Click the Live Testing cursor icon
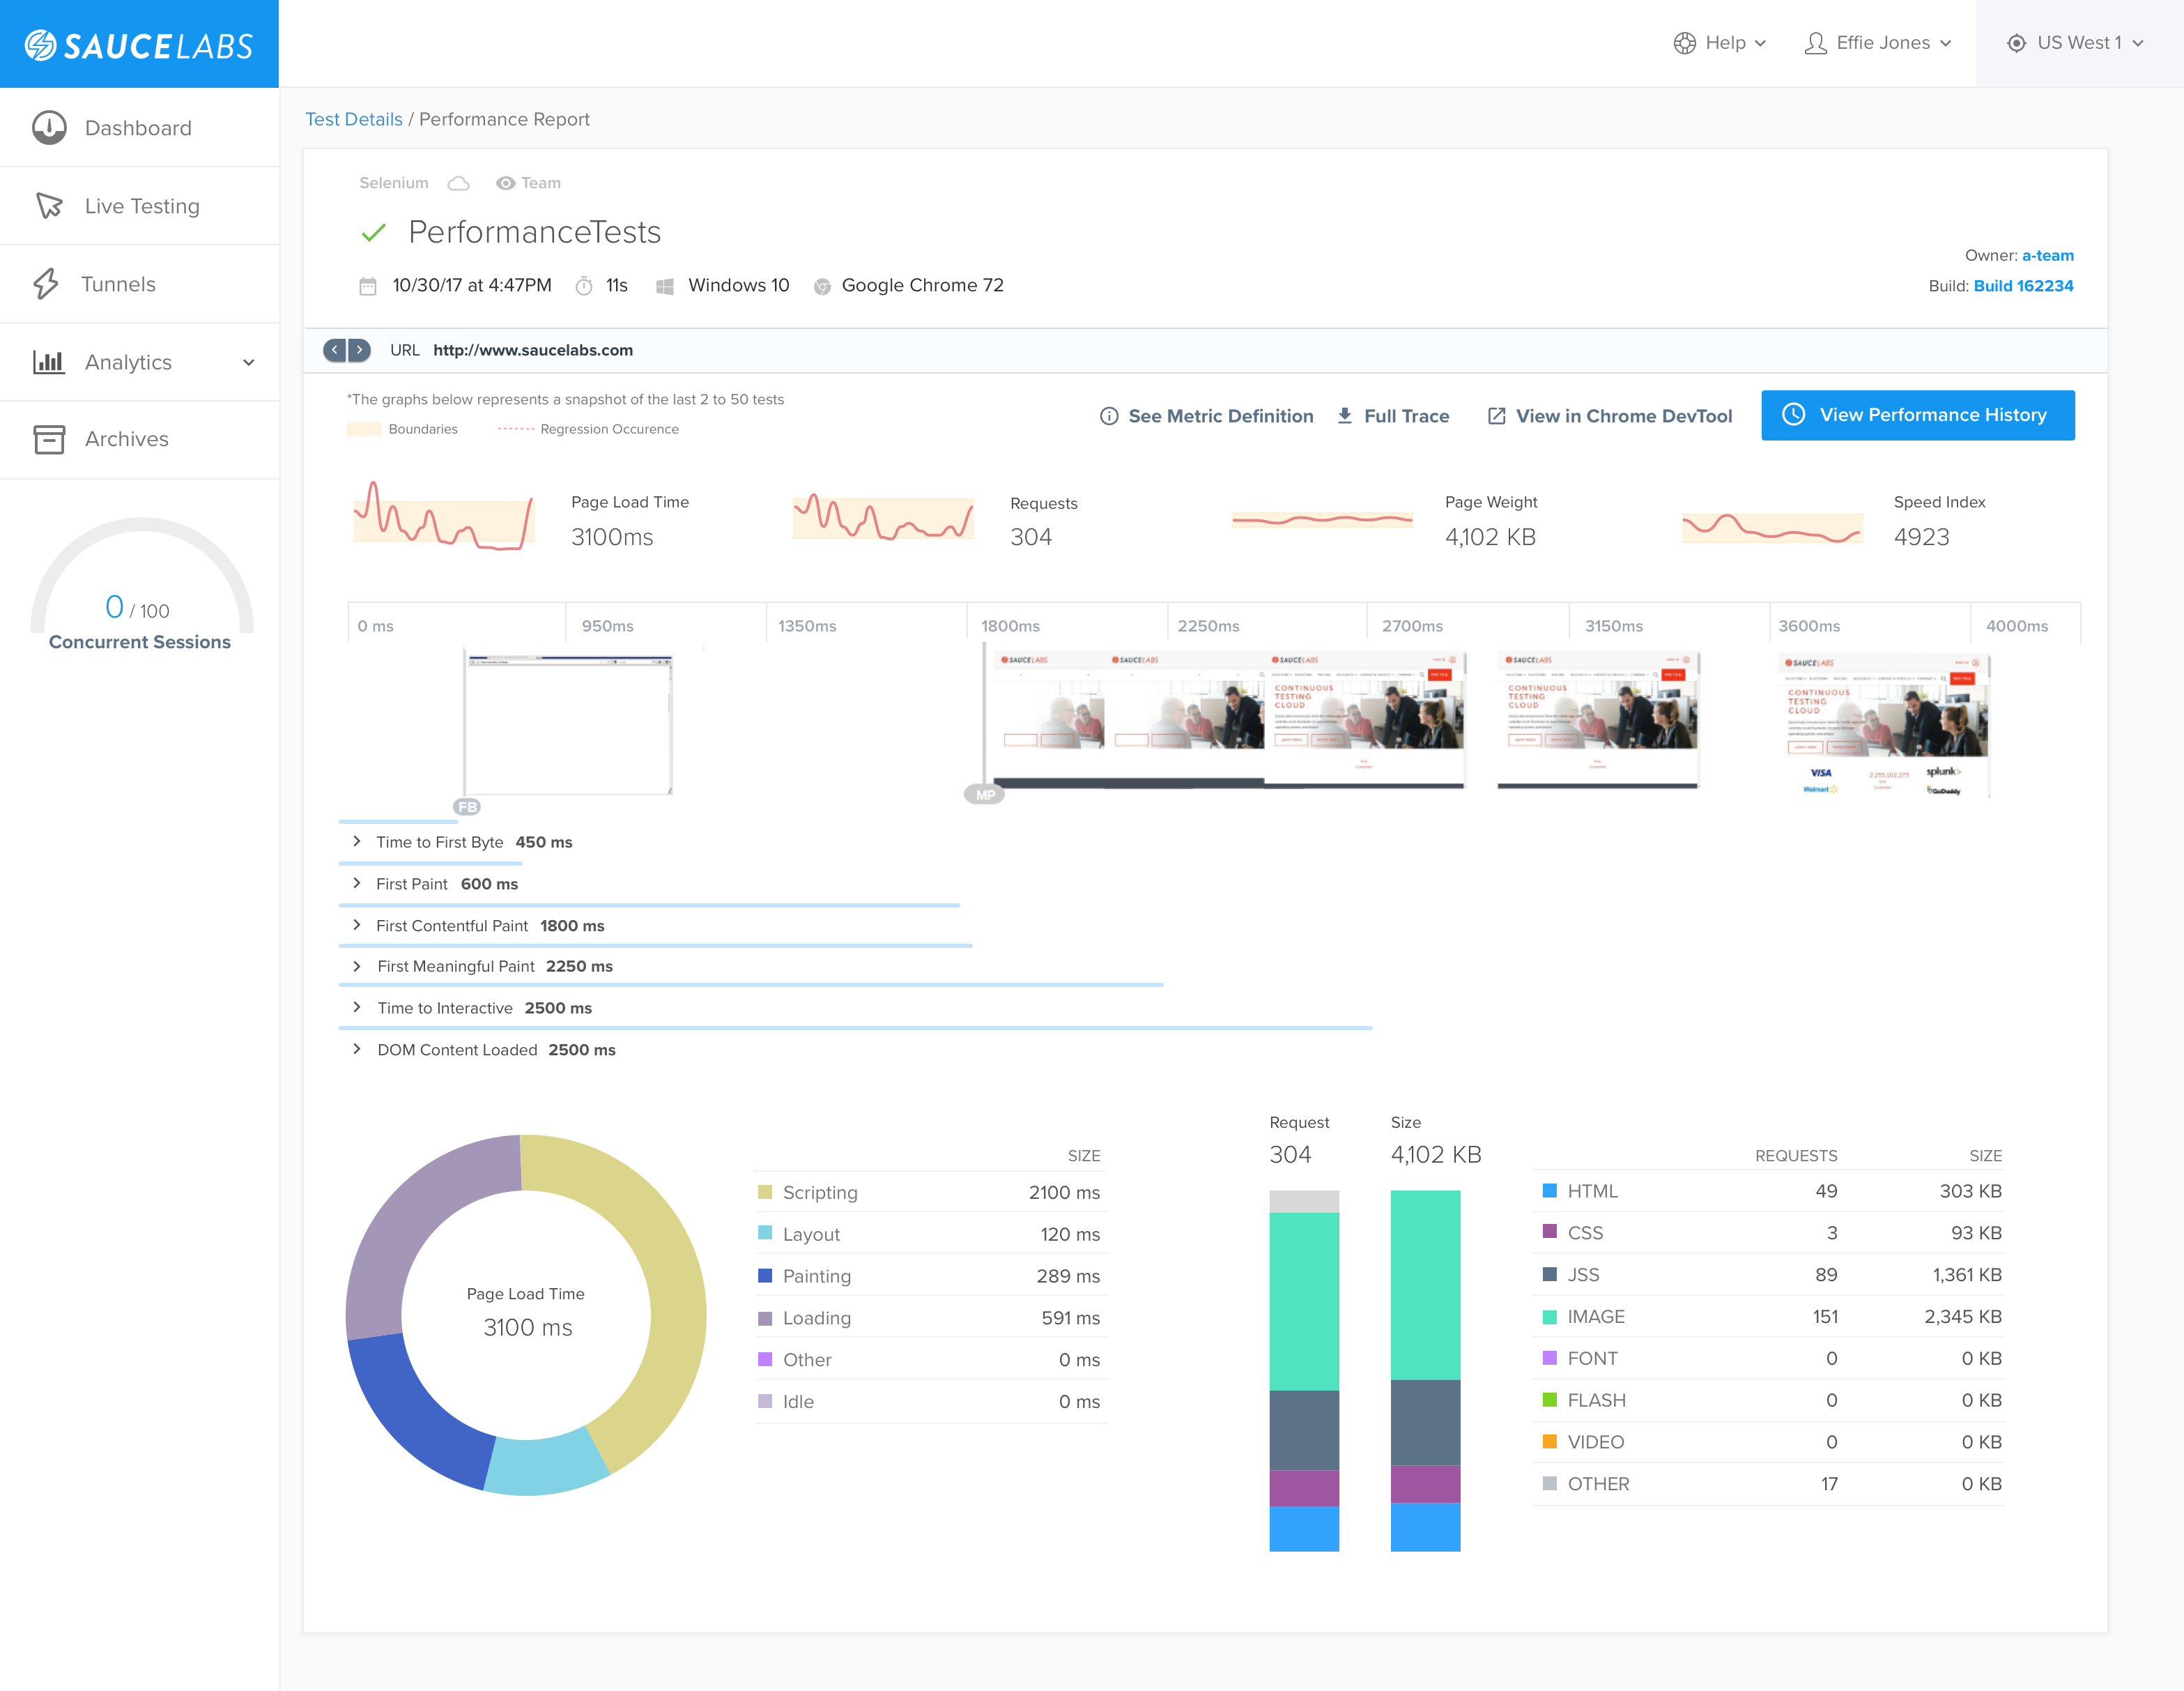This screenshot has width=2184, height=1691. click(49, 206)
